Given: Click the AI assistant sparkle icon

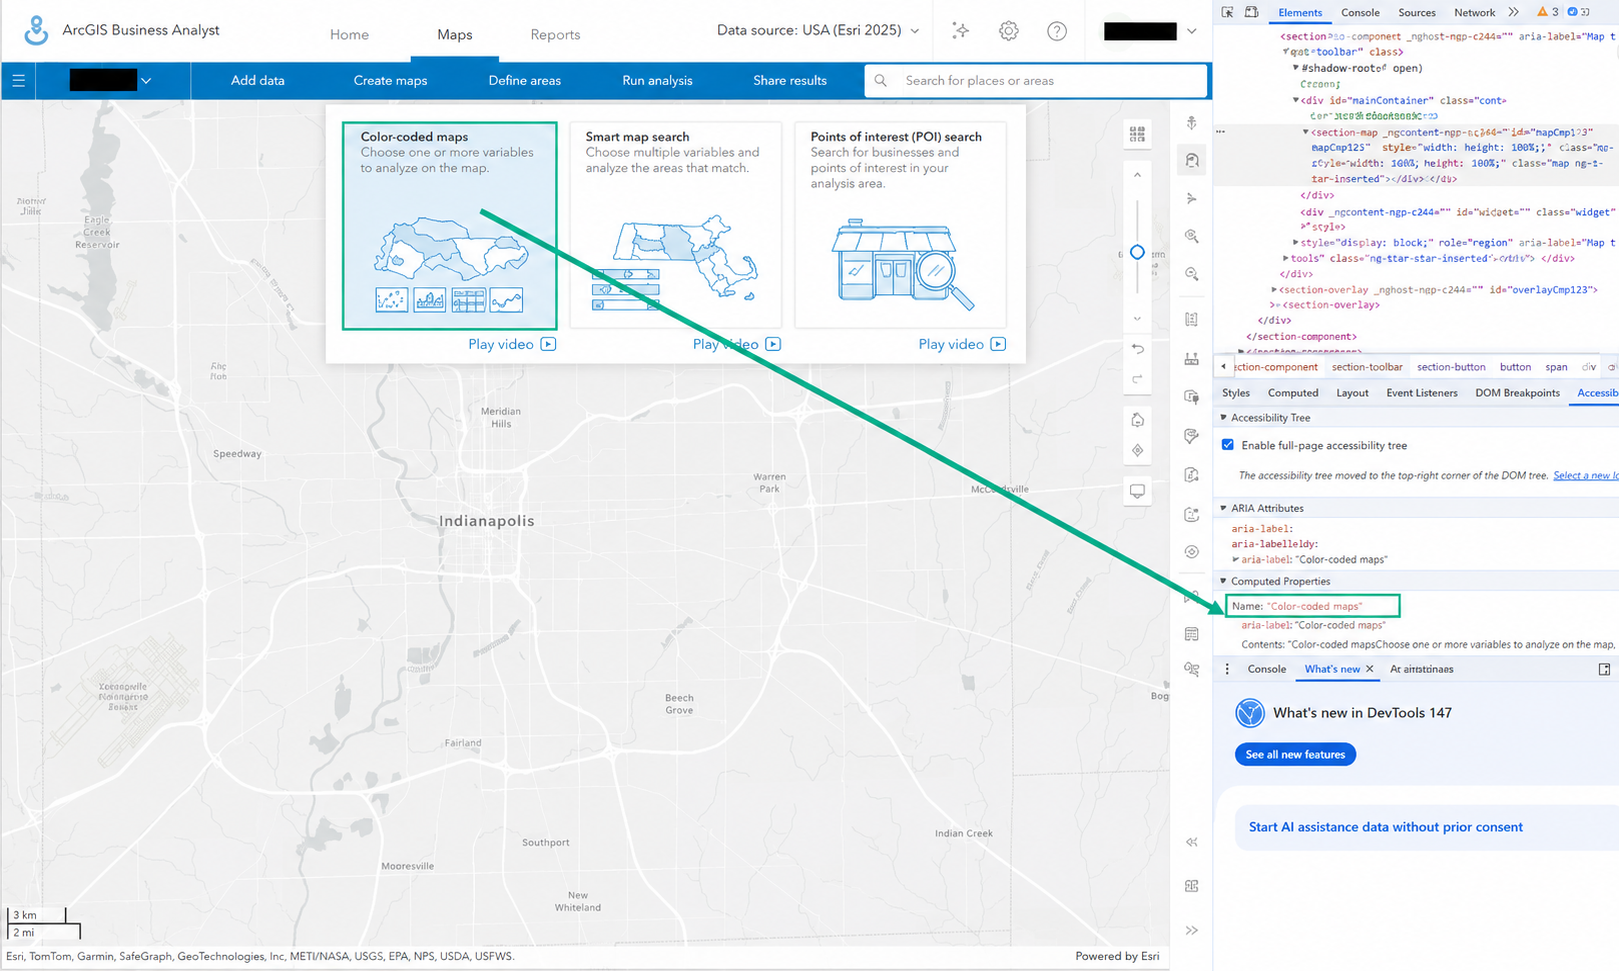Looking at the screenshot, I should click(x=961, y=31).
